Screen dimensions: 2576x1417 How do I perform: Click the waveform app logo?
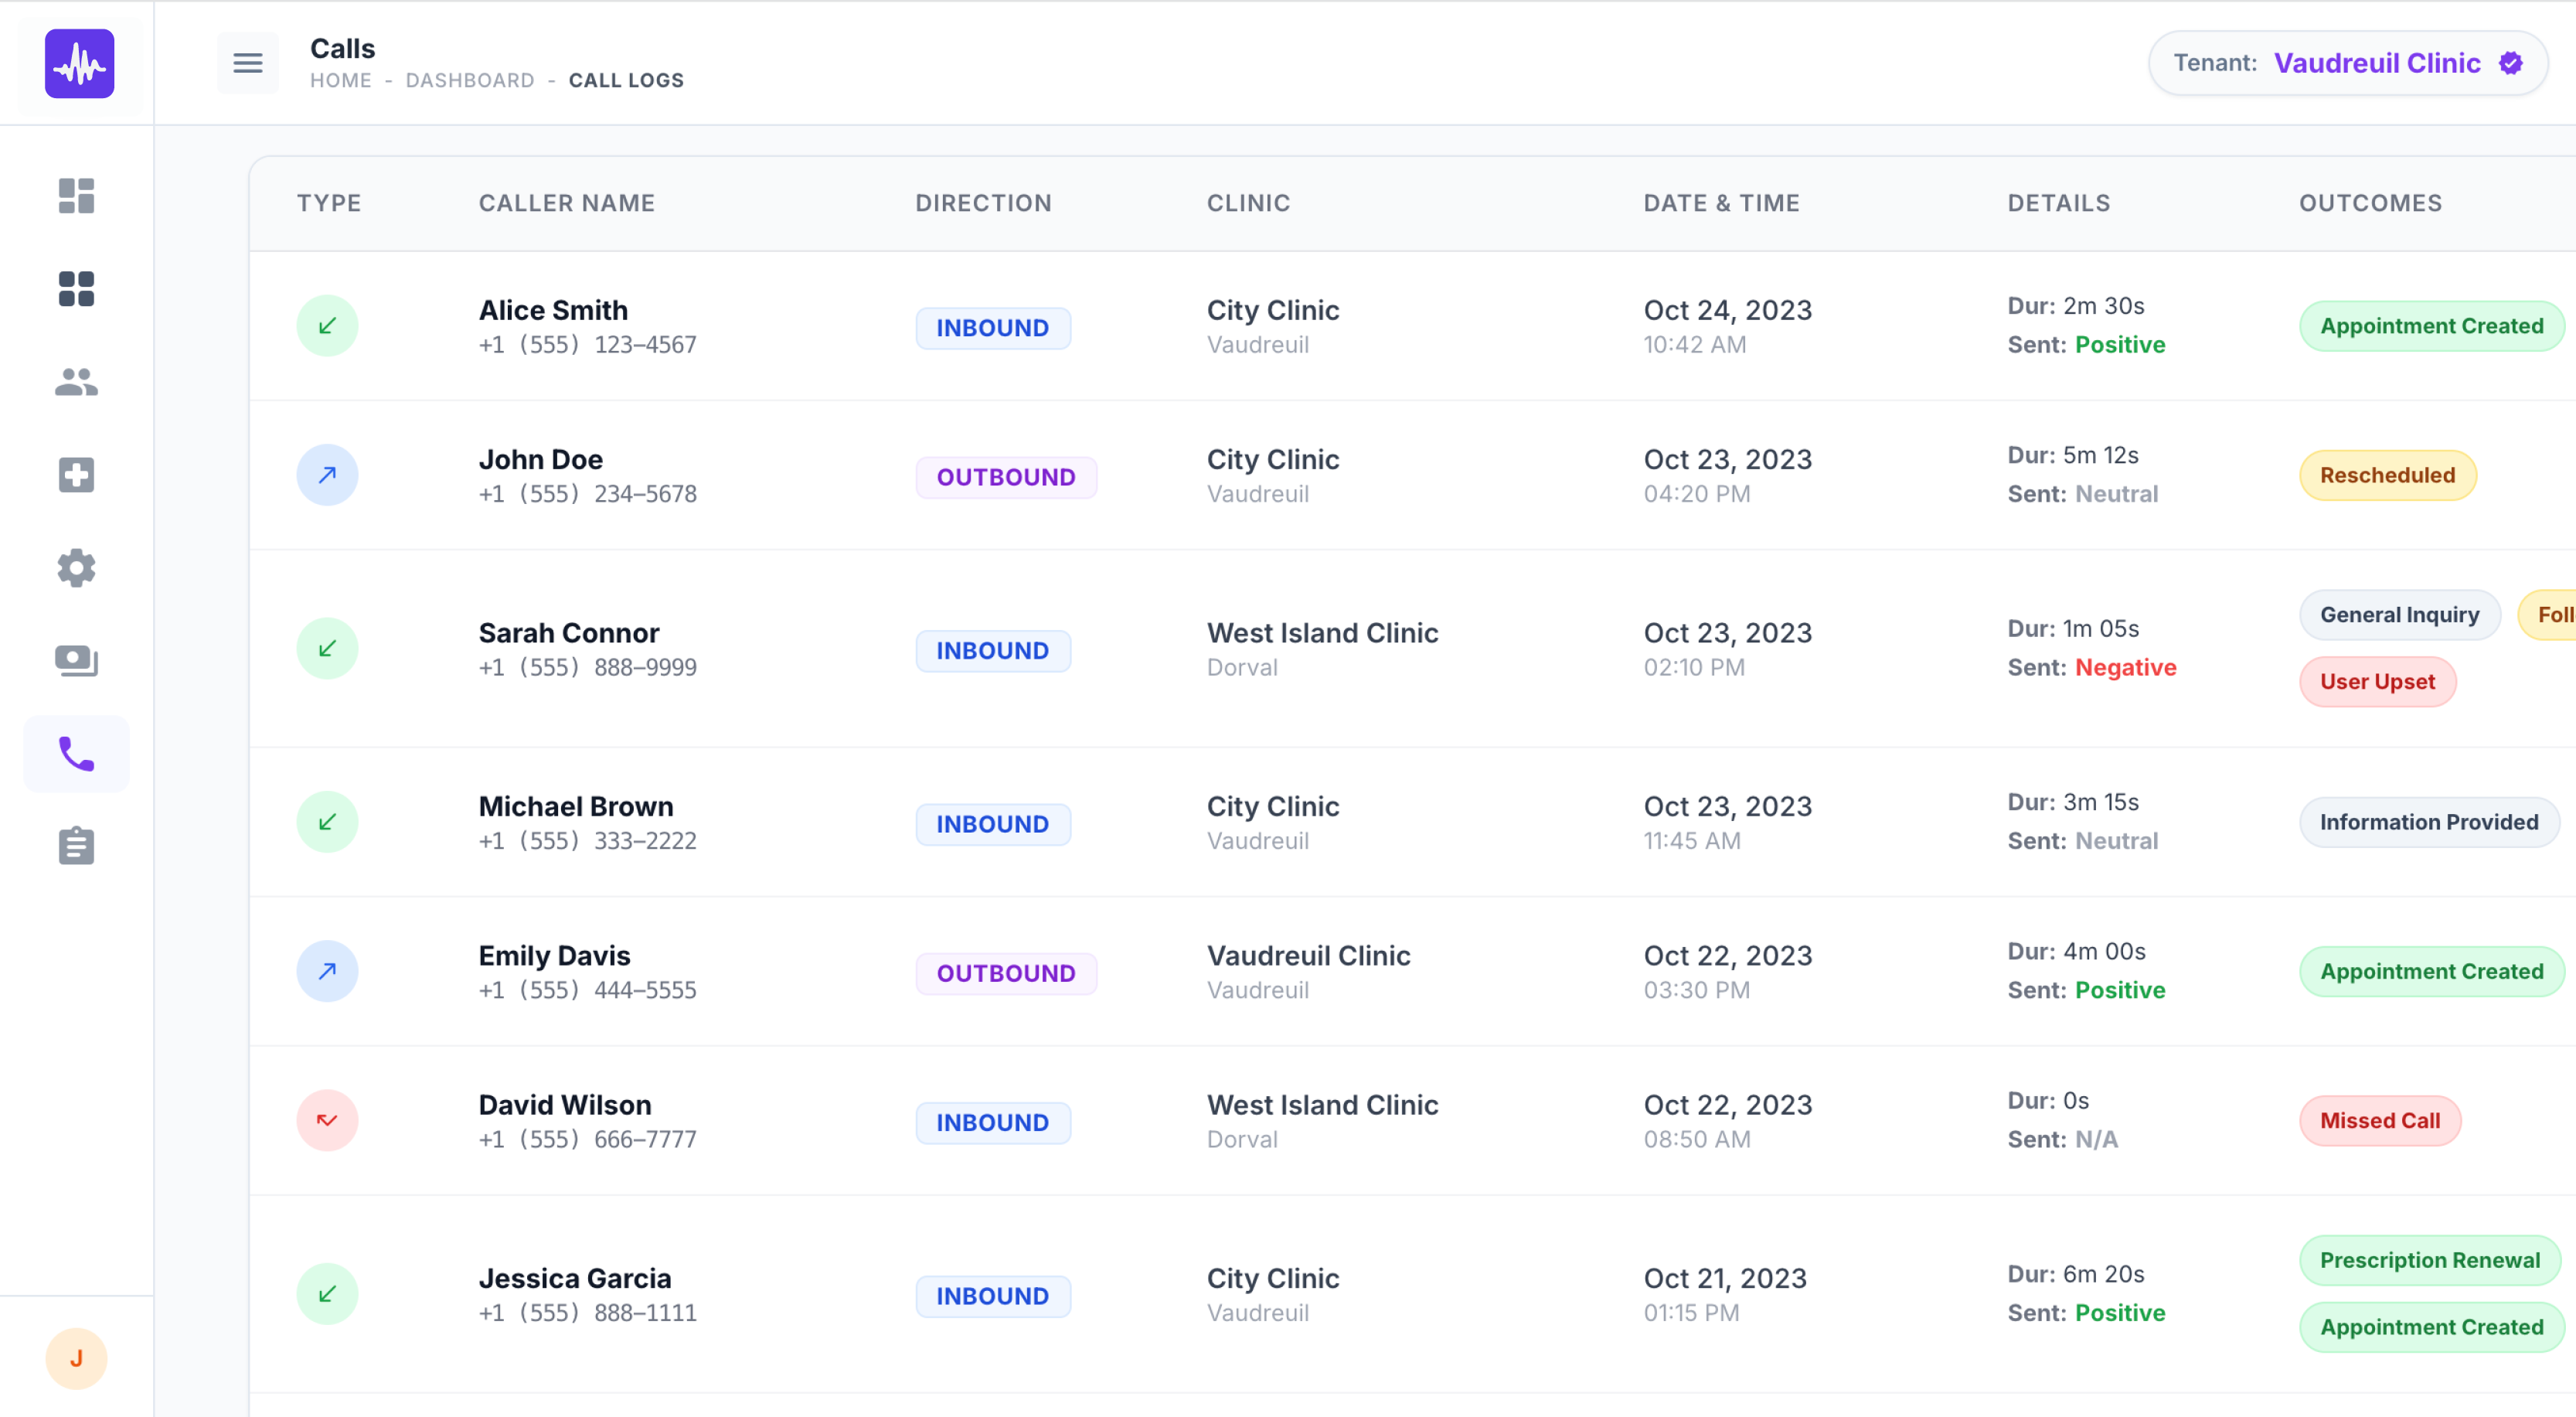[79, 64]
